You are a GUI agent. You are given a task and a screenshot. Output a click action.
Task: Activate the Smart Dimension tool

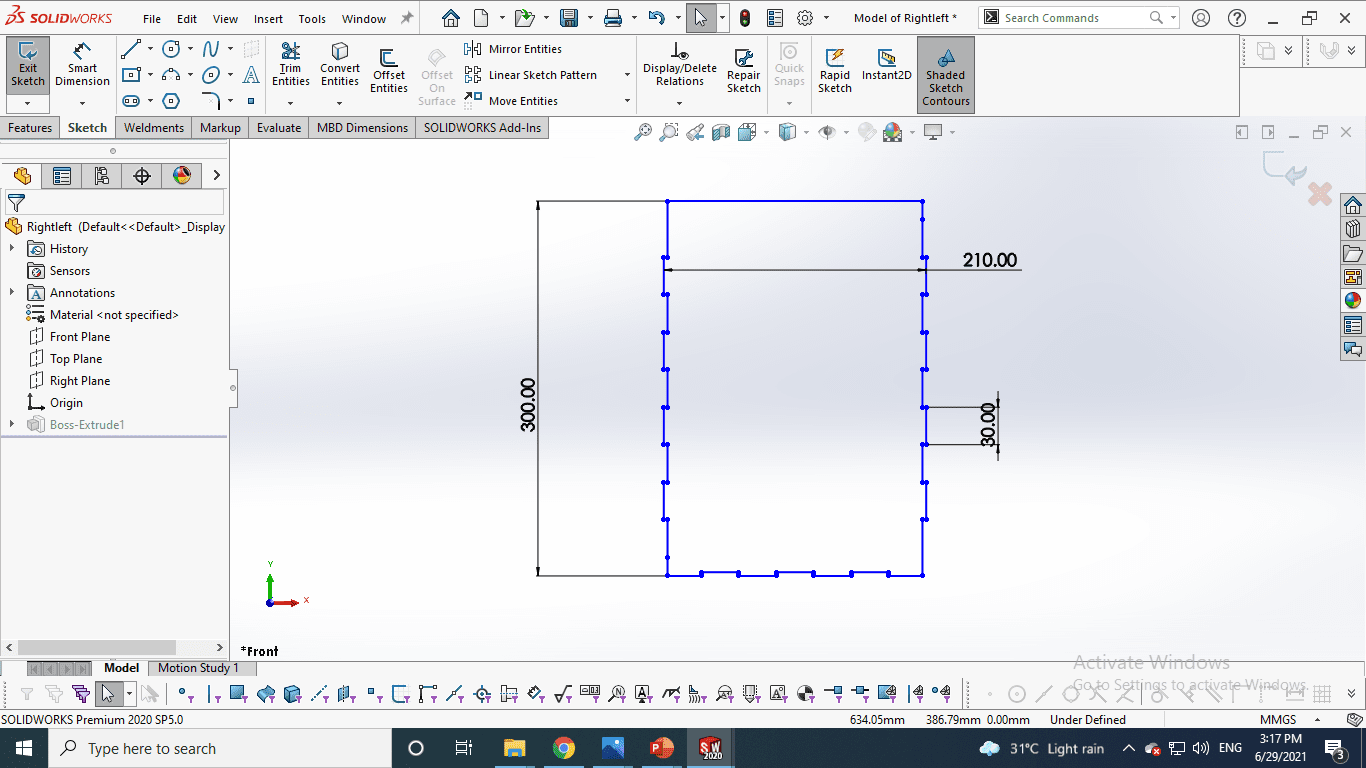pyautogui.click(x=82, y=66)
